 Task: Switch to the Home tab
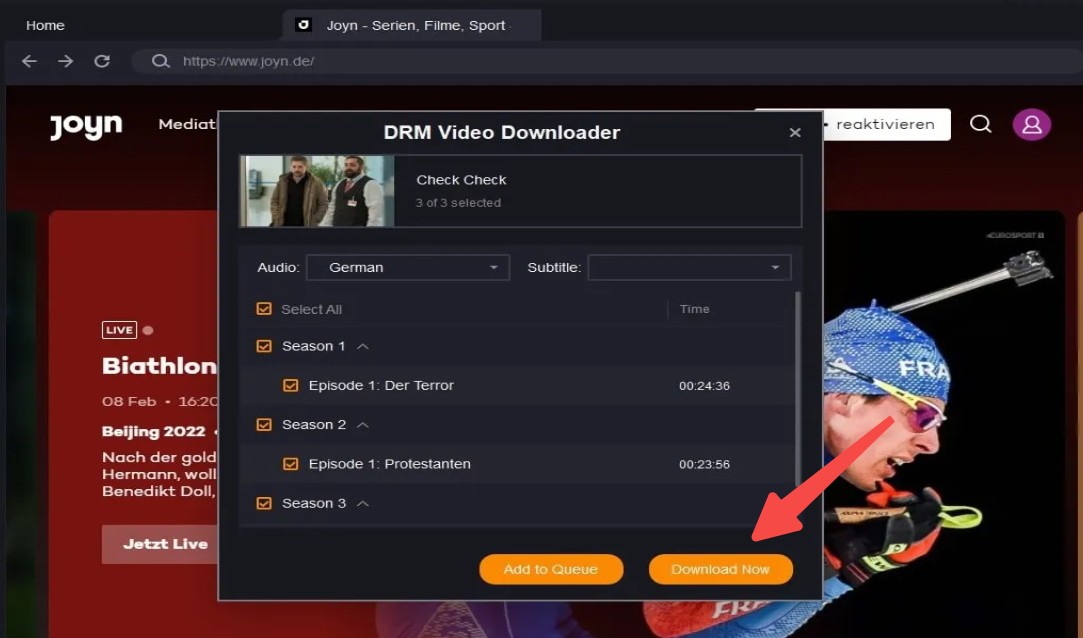point(46,26)
